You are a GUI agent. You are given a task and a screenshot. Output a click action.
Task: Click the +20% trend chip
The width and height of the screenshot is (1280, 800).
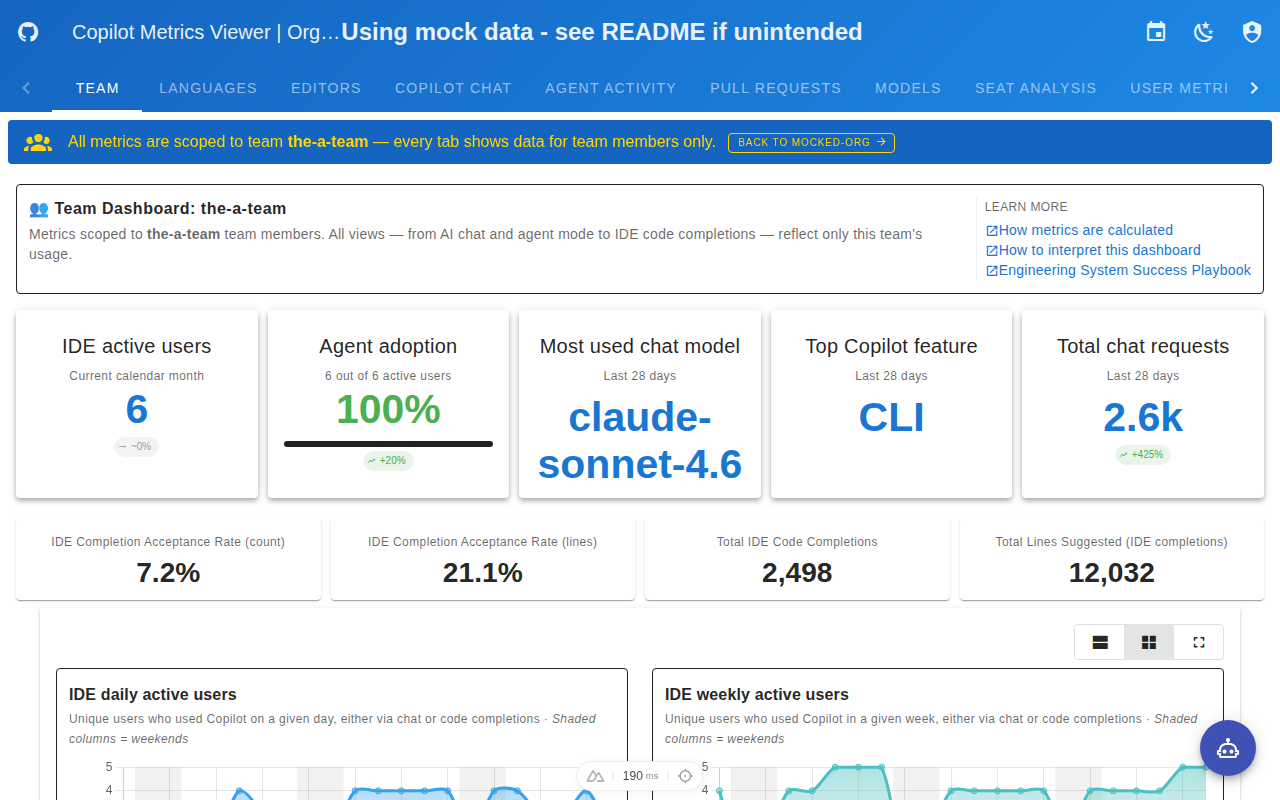click(388, 460)
